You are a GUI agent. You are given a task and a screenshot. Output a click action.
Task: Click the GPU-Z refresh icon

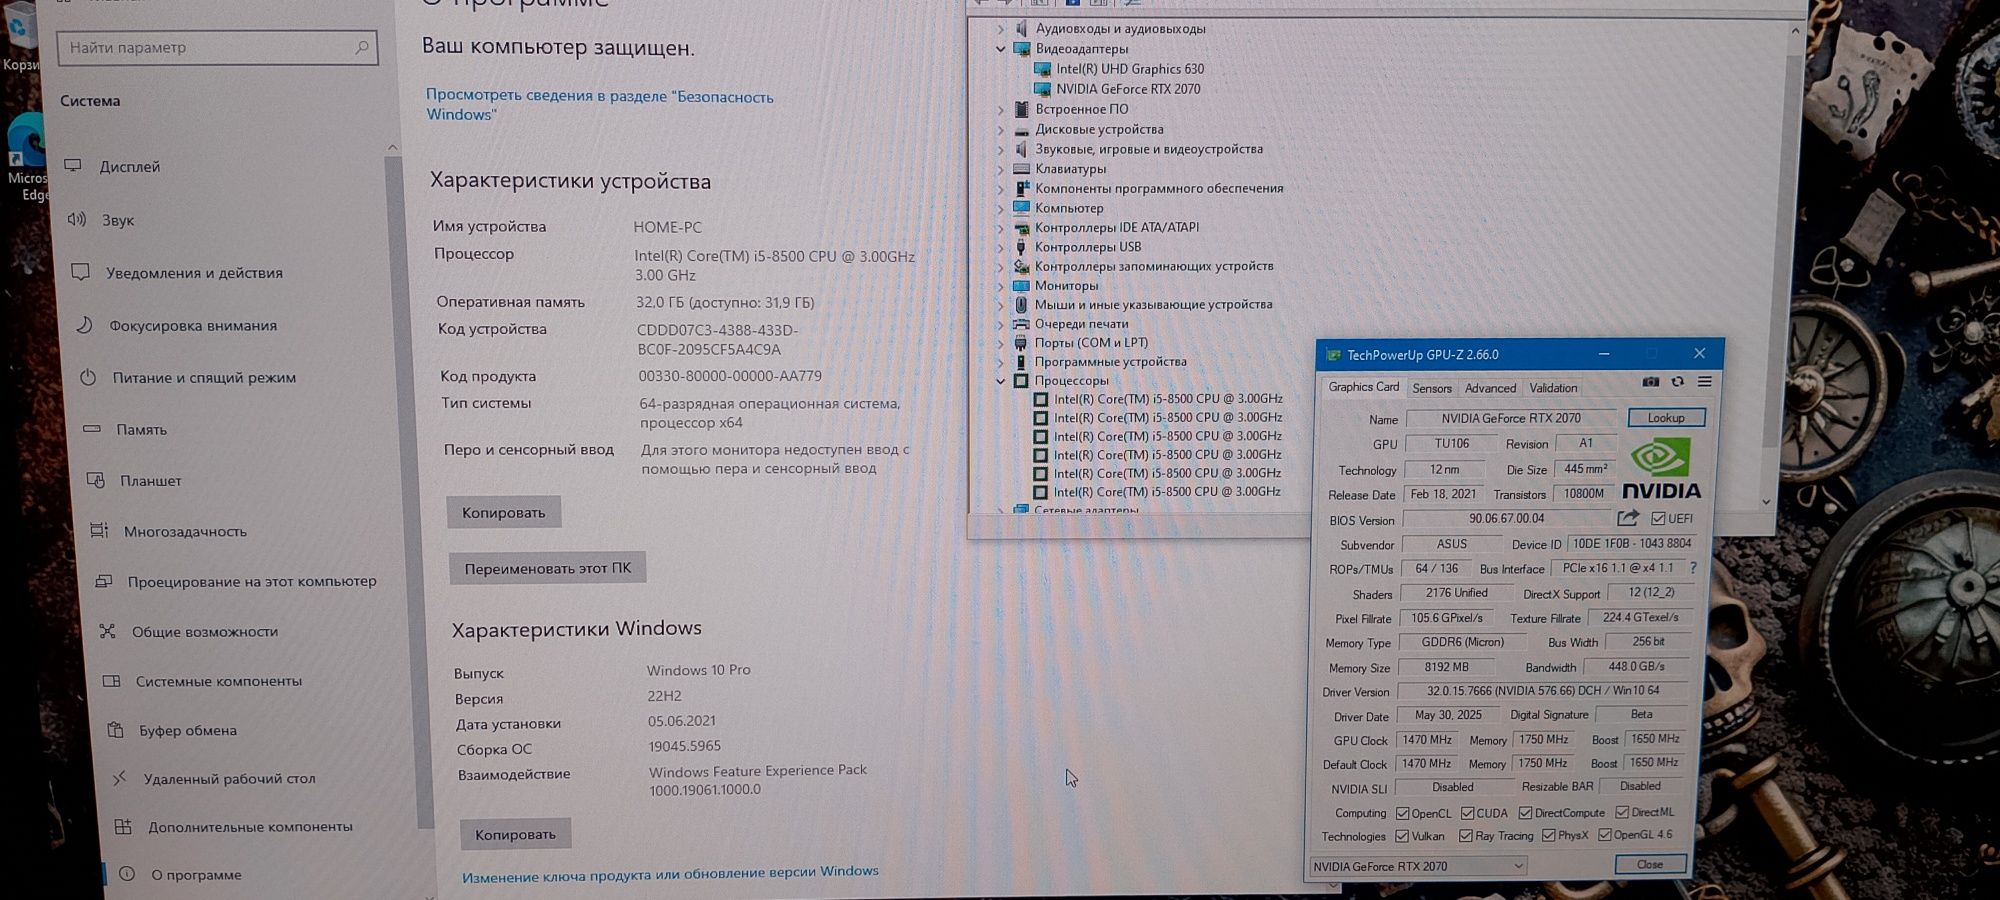pos(1677,382)
